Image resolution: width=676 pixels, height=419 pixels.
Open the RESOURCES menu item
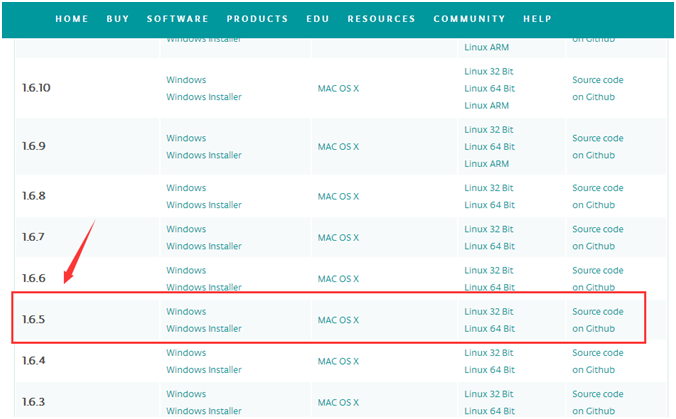(x=382, y=19)
